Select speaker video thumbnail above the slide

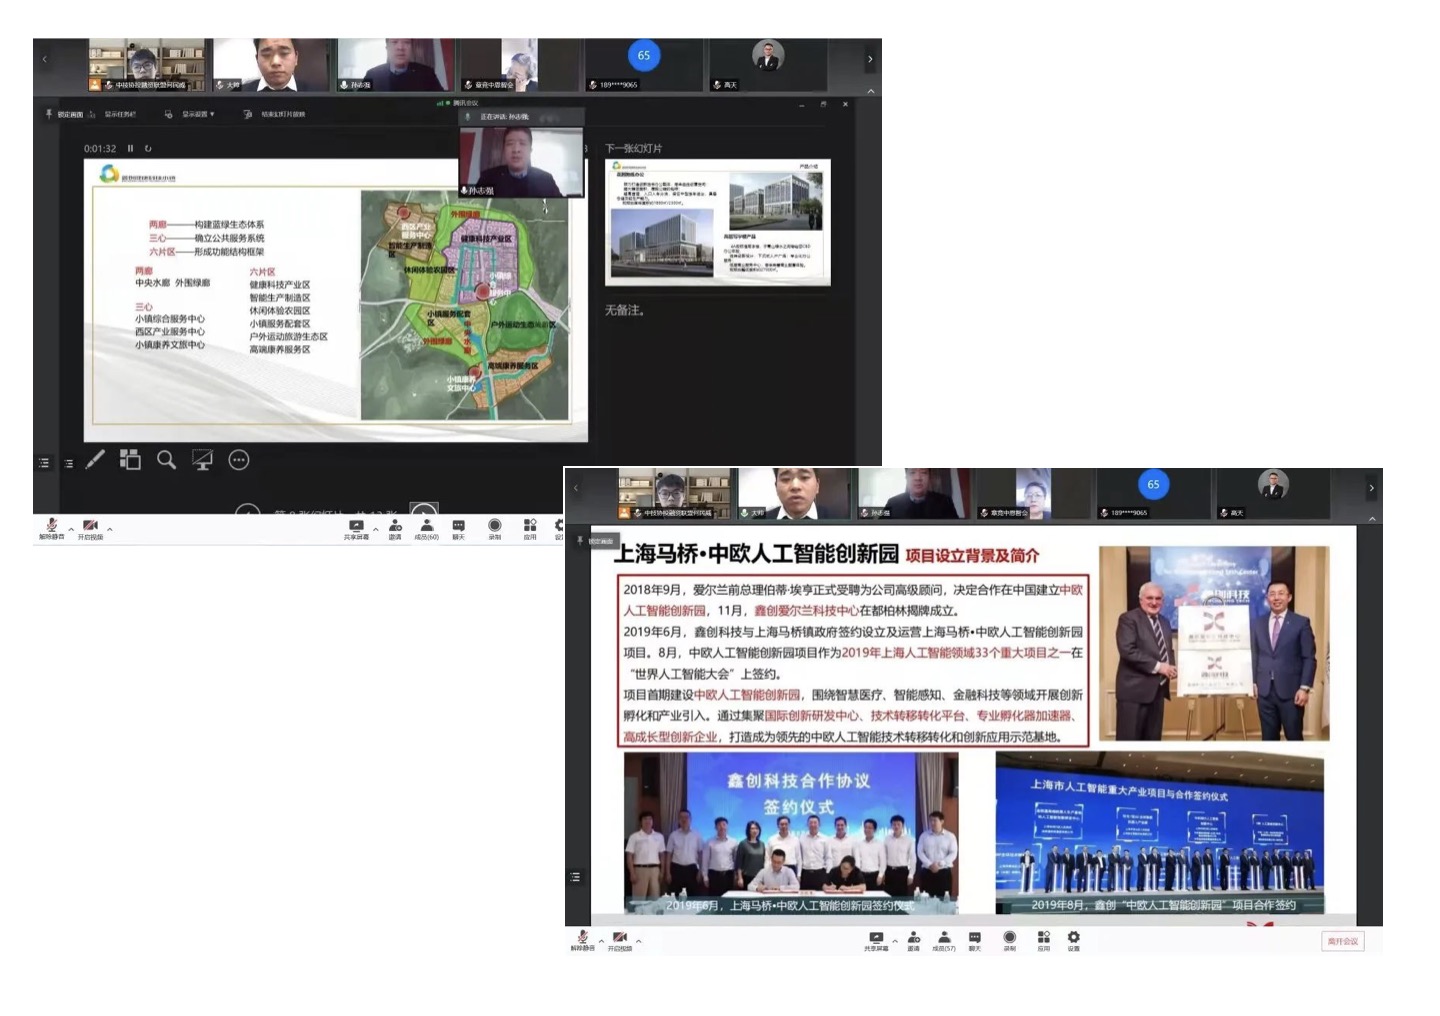(x=521, y=161)
